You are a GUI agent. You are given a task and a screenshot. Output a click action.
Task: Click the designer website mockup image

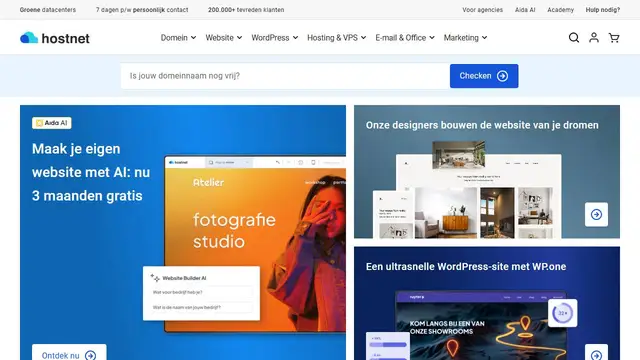467,190
